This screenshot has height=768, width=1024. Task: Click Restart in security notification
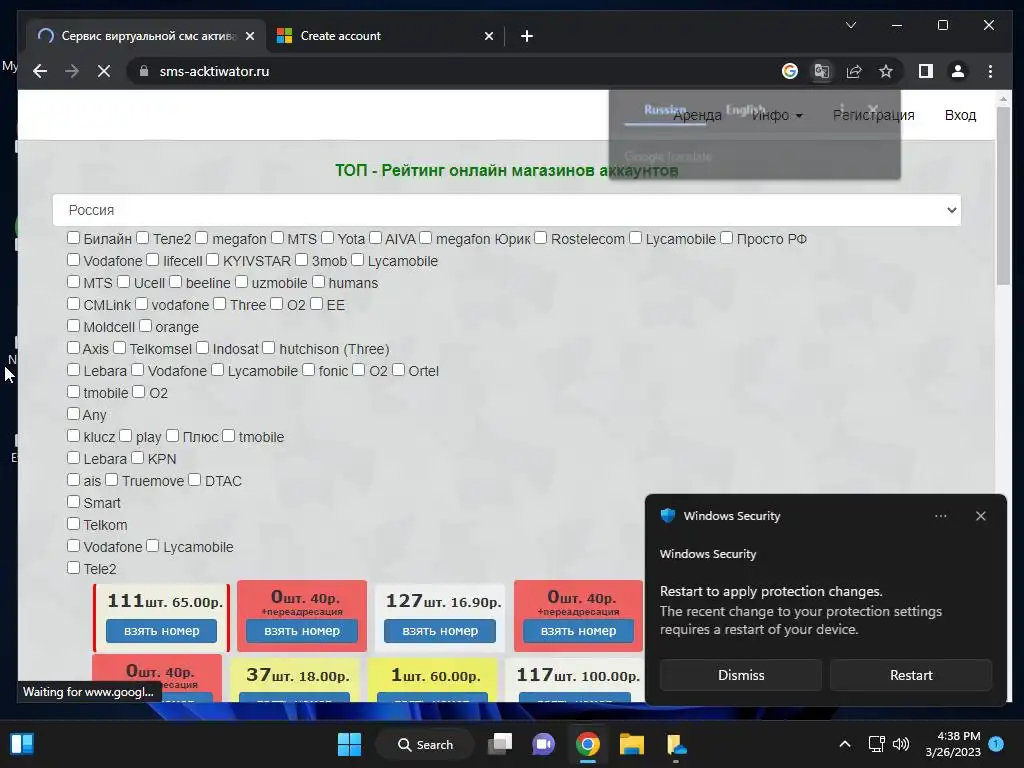click(x=911, y=675)
